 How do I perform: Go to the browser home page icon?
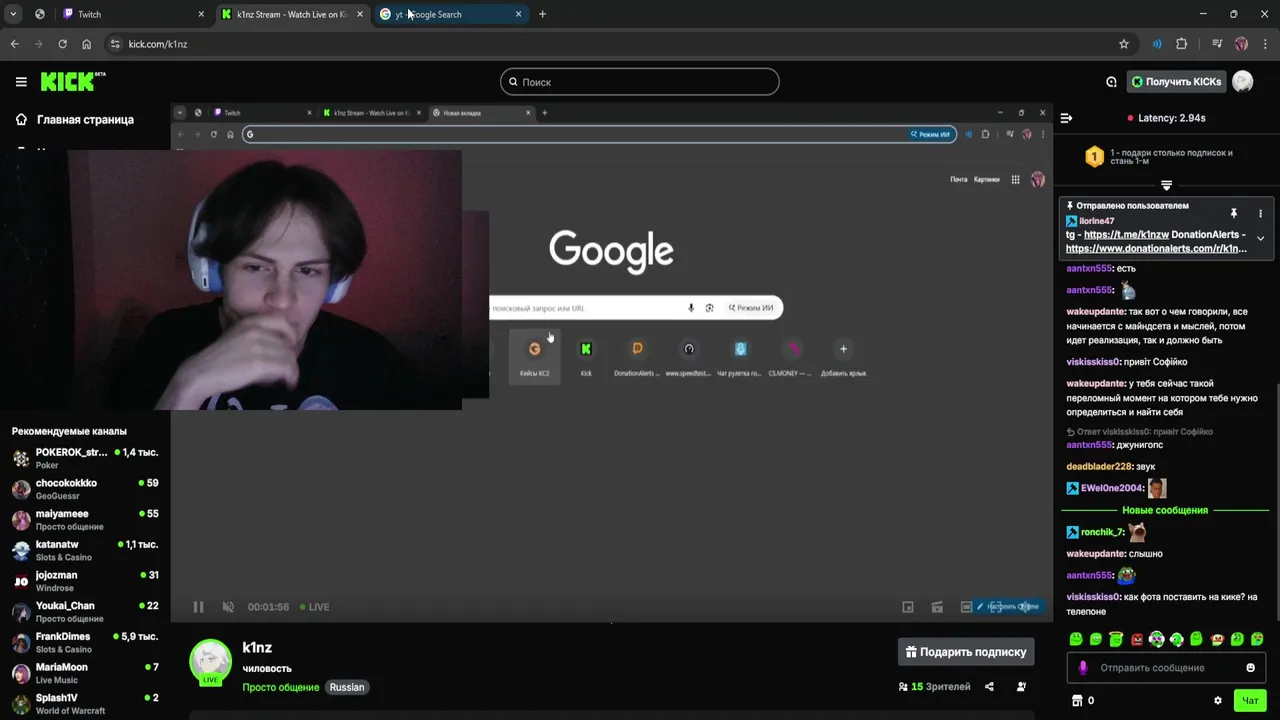(x=86, y=44)
